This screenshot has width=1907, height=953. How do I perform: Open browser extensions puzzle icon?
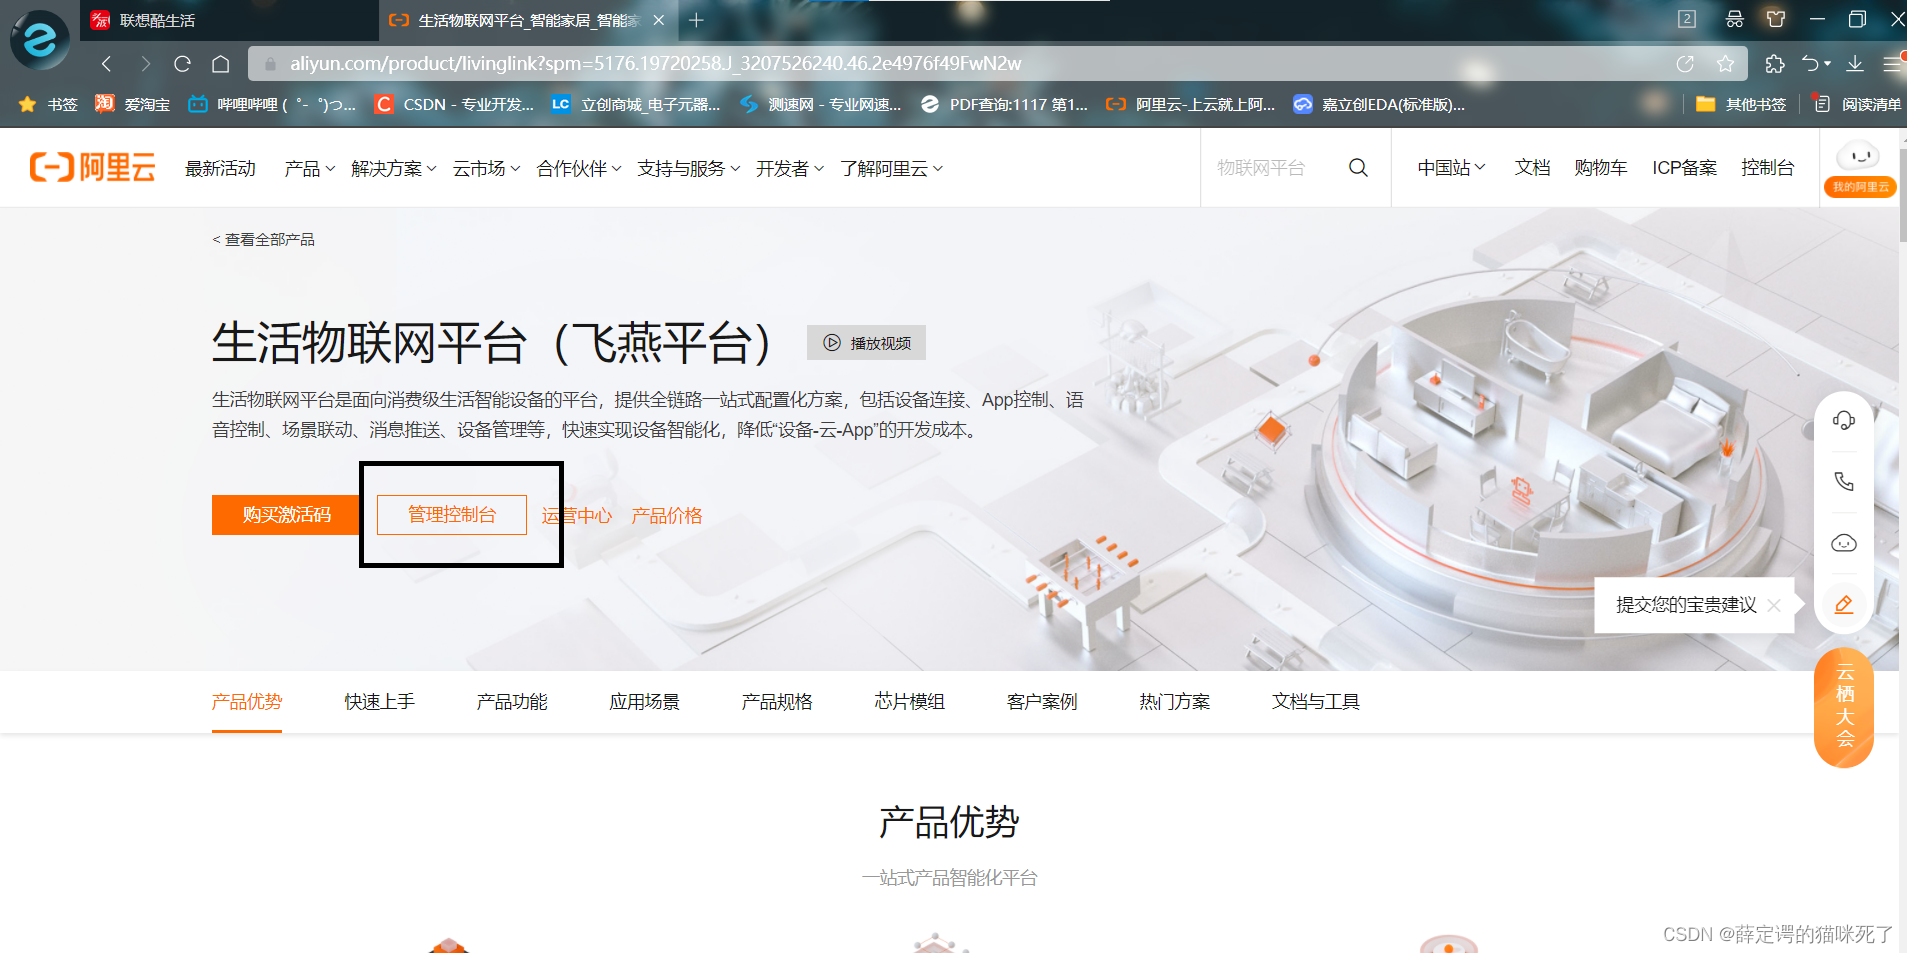coord(1774,64)
